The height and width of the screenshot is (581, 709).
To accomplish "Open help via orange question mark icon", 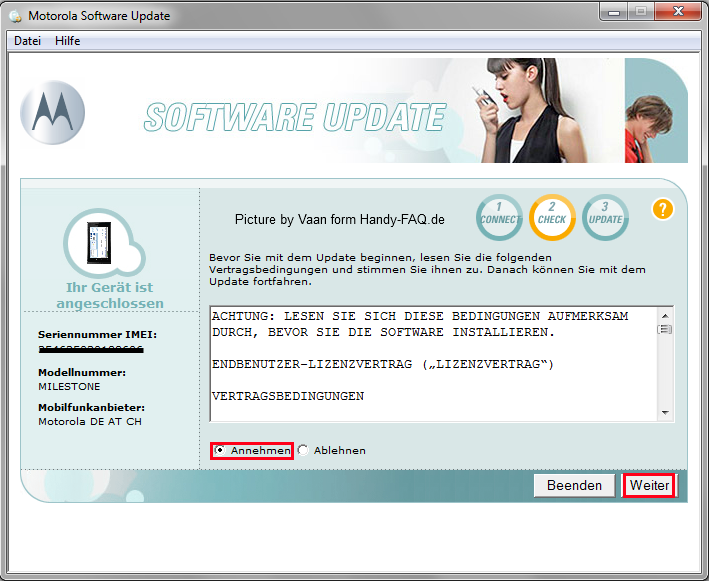I will (662, 209).
